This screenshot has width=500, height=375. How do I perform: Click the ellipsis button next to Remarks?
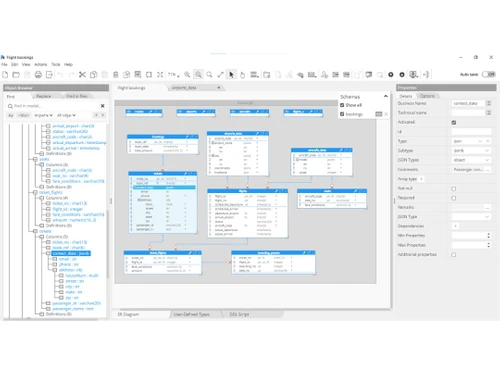coord(488,207)
